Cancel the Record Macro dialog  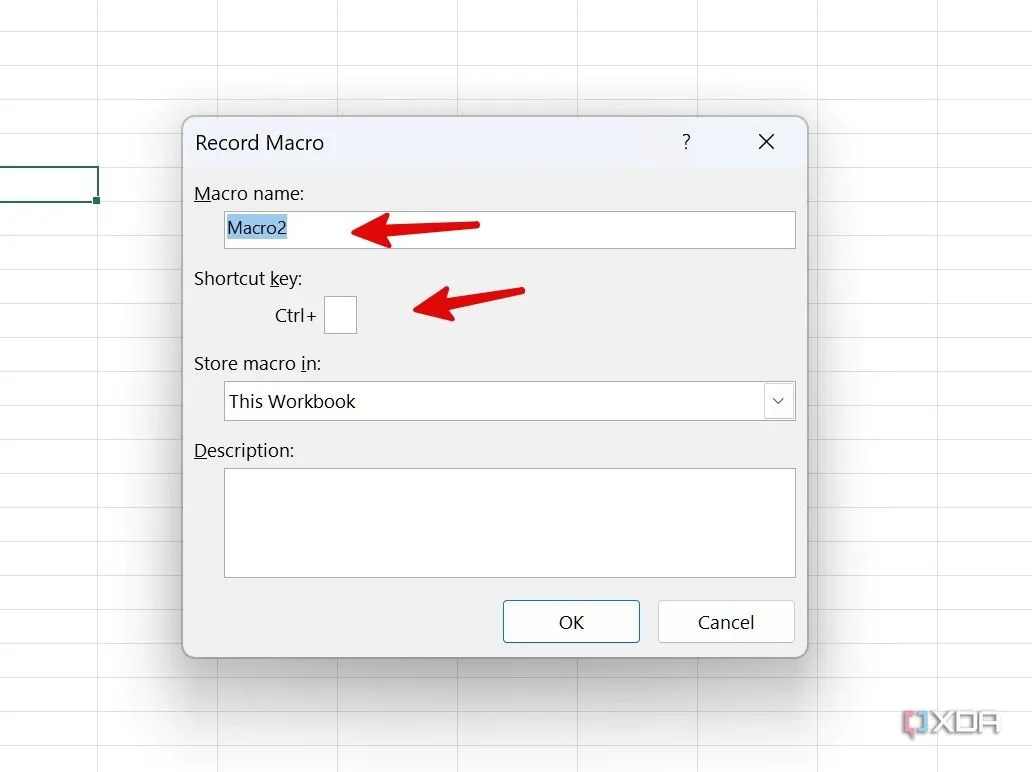(726, 621)
